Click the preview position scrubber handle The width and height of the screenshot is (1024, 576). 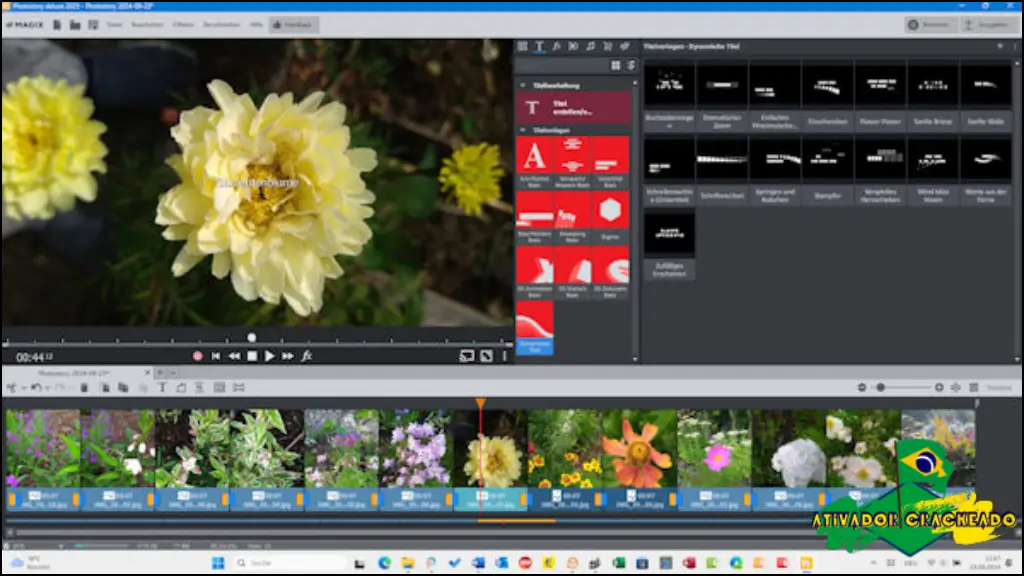[x=251, y=338]
